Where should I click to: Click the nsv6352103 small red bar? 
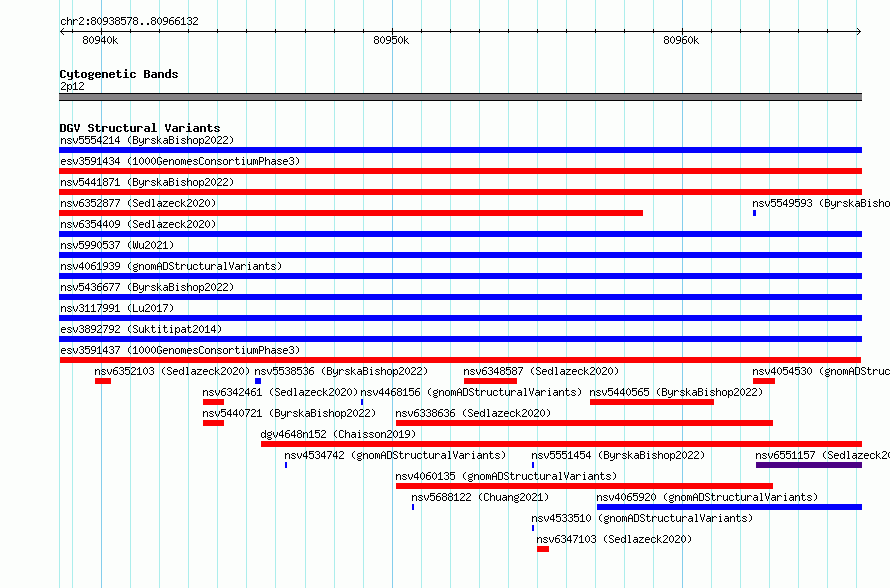coord(103,381)
